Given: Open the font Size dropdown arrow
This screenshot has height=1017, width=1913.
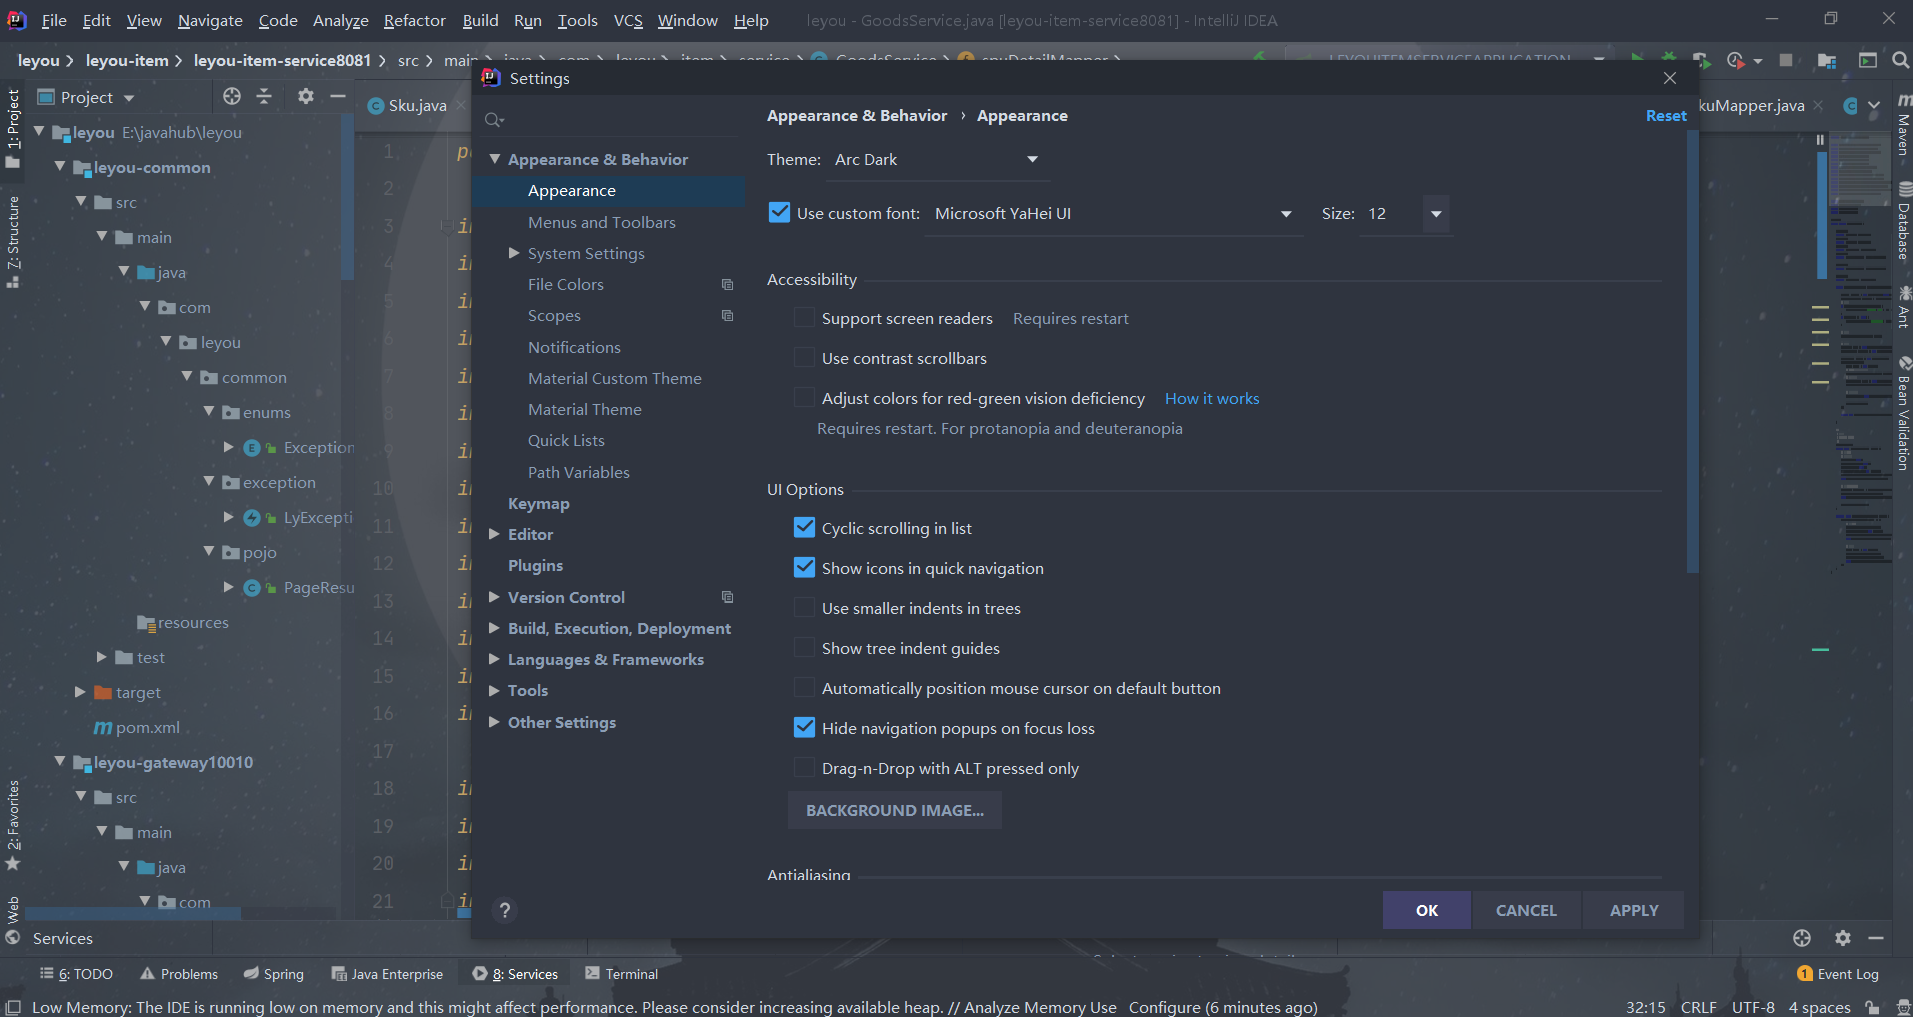Looking at the screenshot, I should (x=1436, y=214).
